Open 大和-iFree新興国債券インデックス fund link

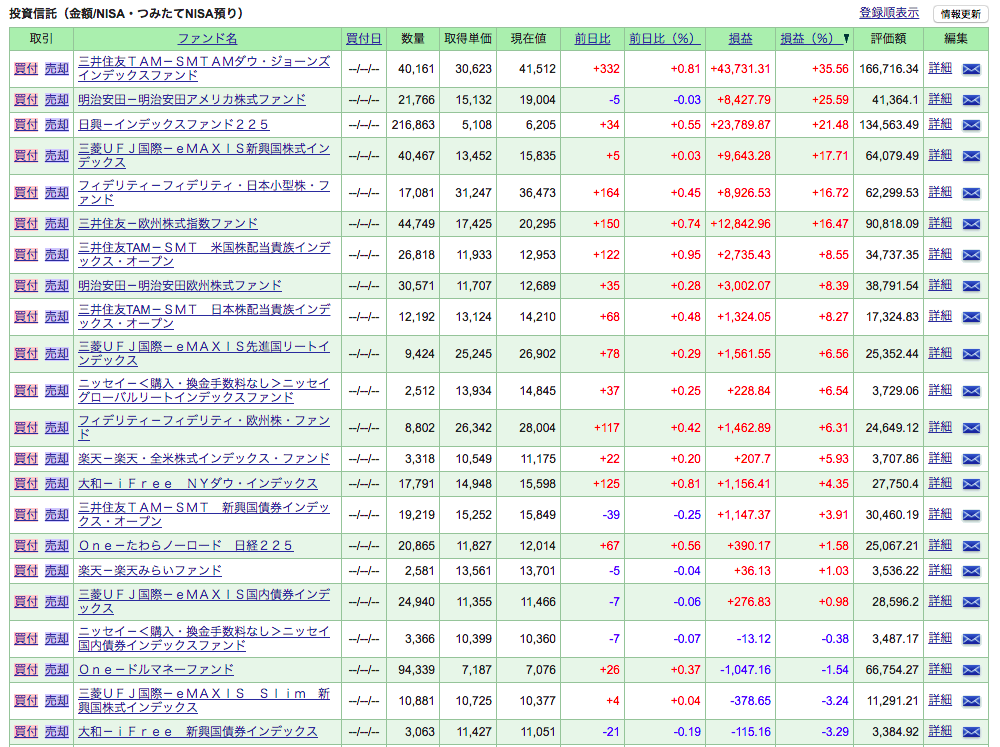(x=198, y=732)
